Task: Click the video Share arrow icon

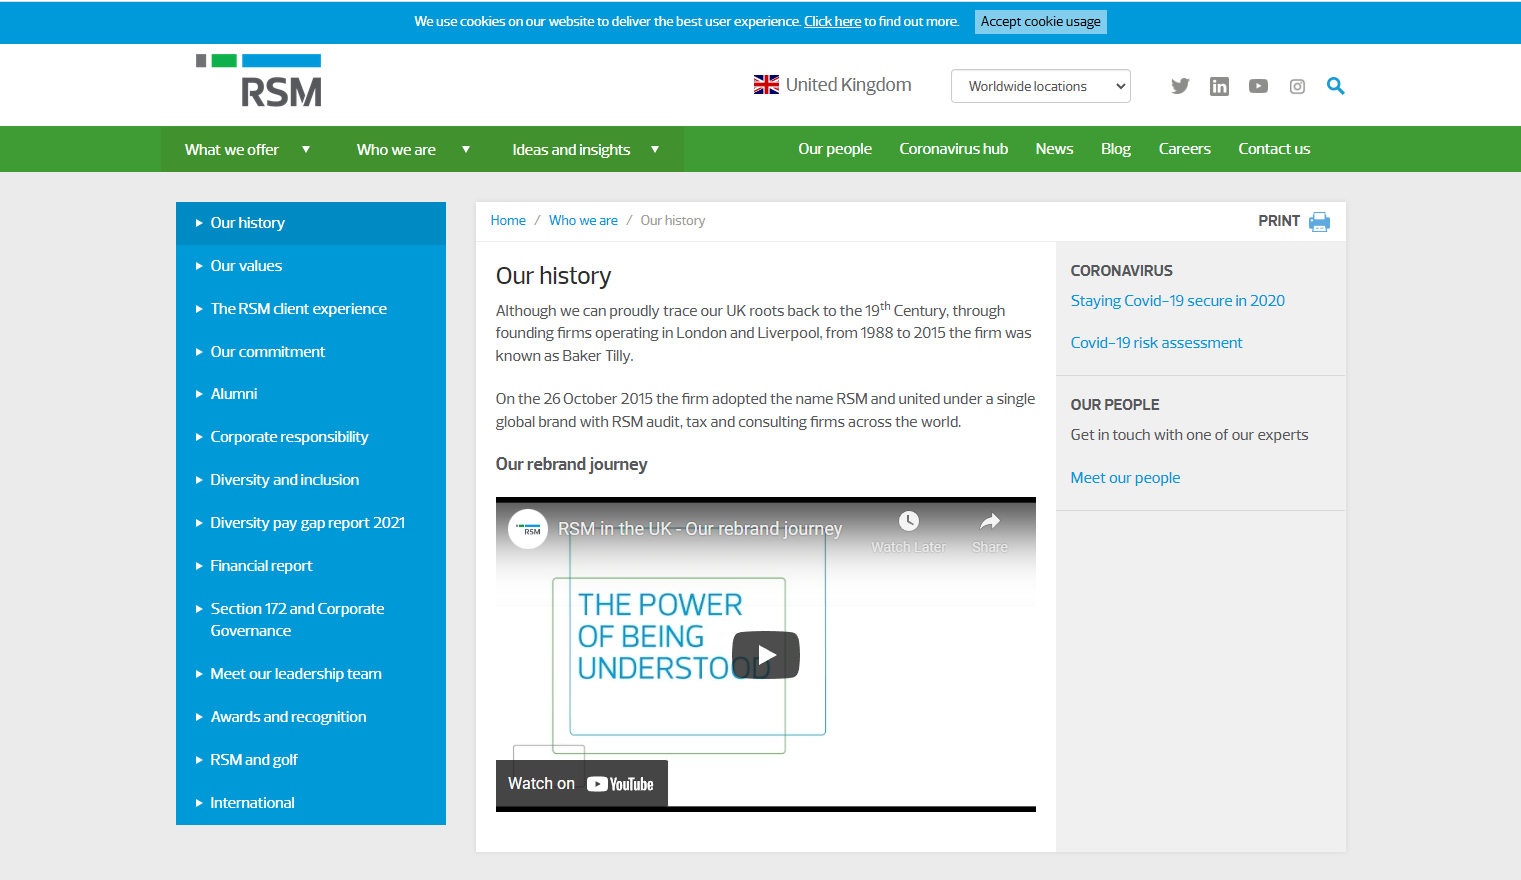Action: click(989, 521)
